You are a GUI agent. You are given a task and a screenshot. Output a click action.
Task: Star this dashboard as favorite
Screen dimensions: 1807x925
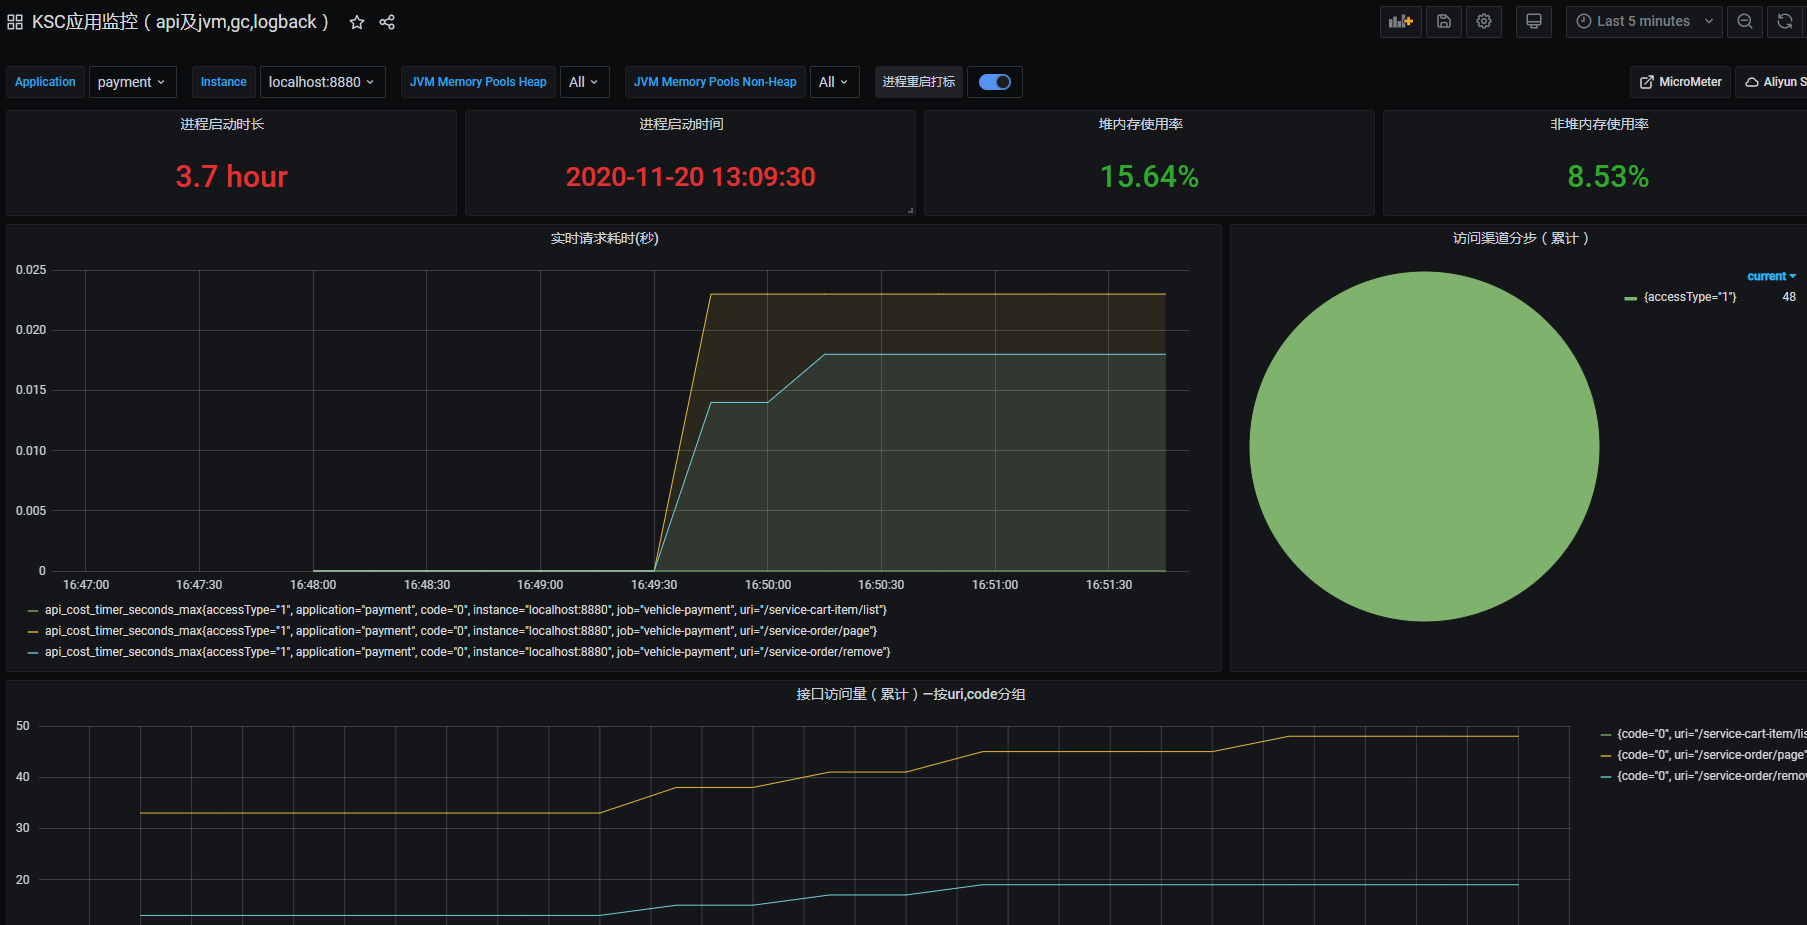357,22
